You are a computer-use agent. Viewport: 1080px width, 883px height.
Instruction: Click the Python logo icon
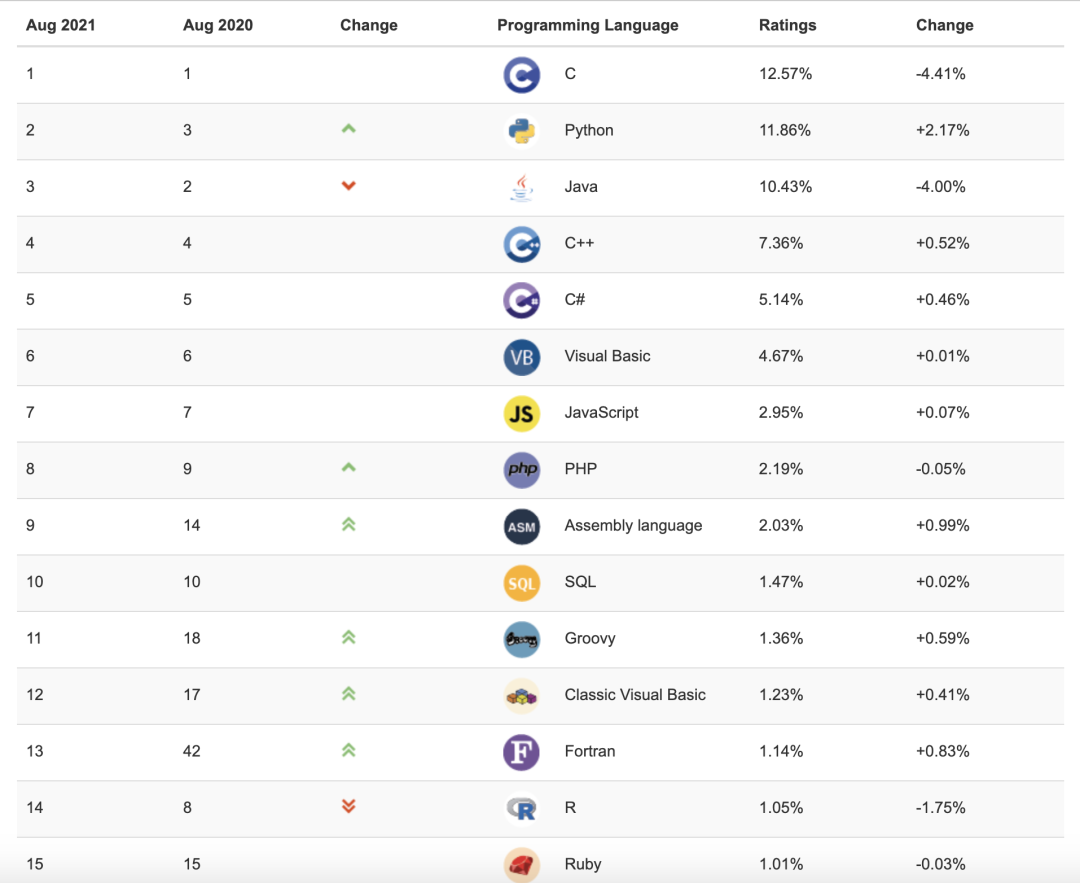pyautogui.click(x=521, y=131)
